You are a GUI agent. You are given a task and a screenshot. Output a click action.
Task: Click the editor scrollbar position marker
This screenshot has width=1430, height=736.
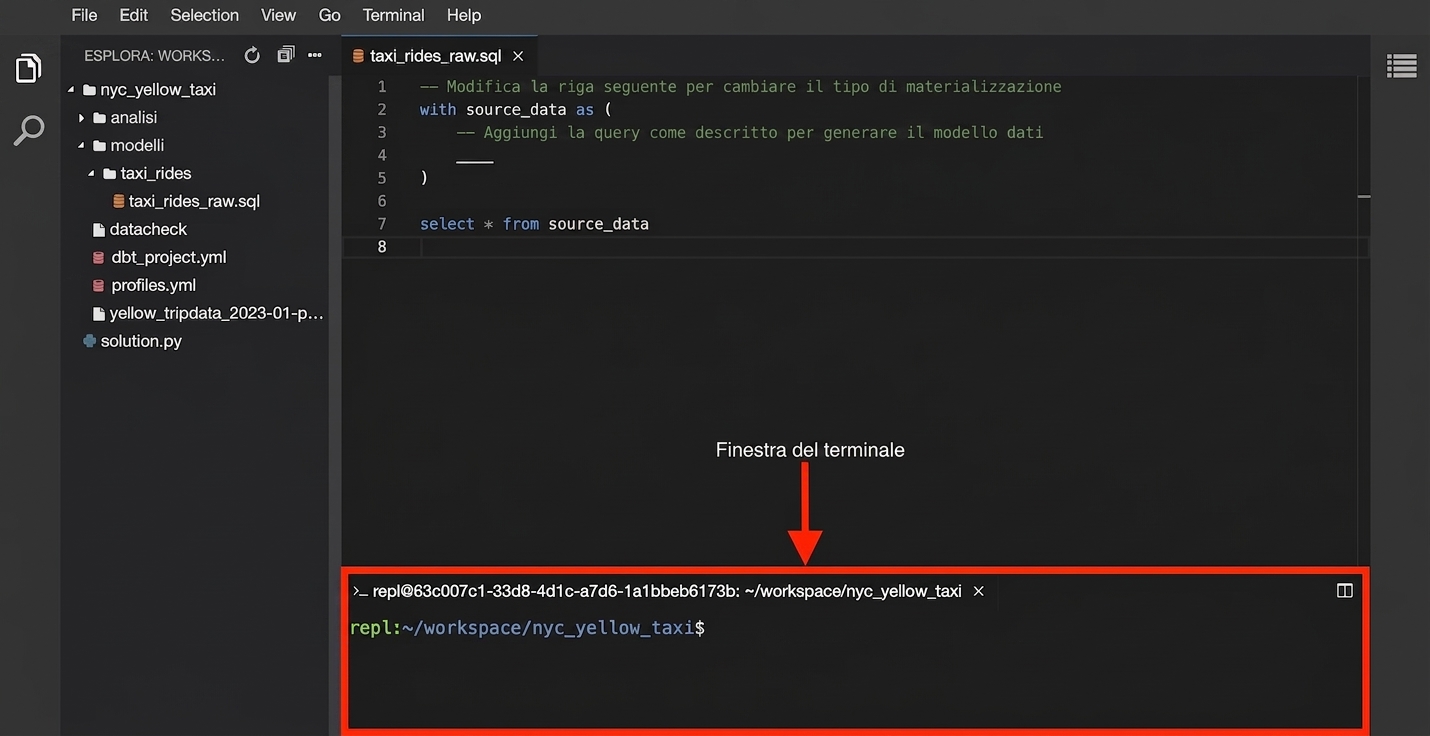click(x=1364, y=196)
